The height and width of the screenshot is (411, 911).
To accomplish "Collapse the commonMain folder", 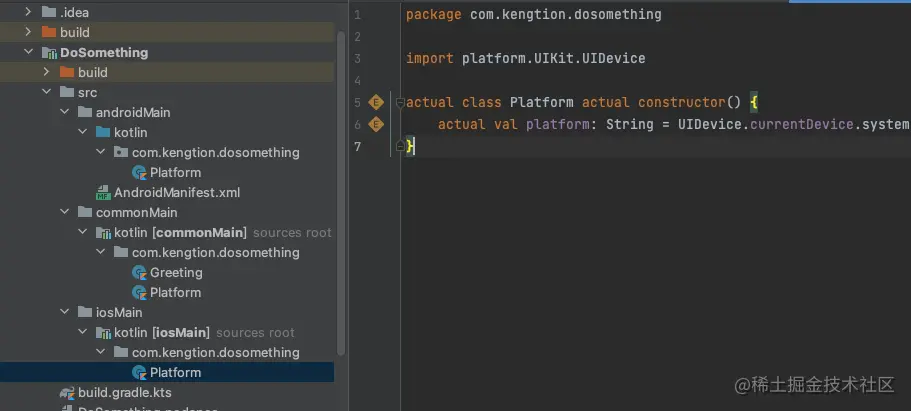I will pos(64,212).
